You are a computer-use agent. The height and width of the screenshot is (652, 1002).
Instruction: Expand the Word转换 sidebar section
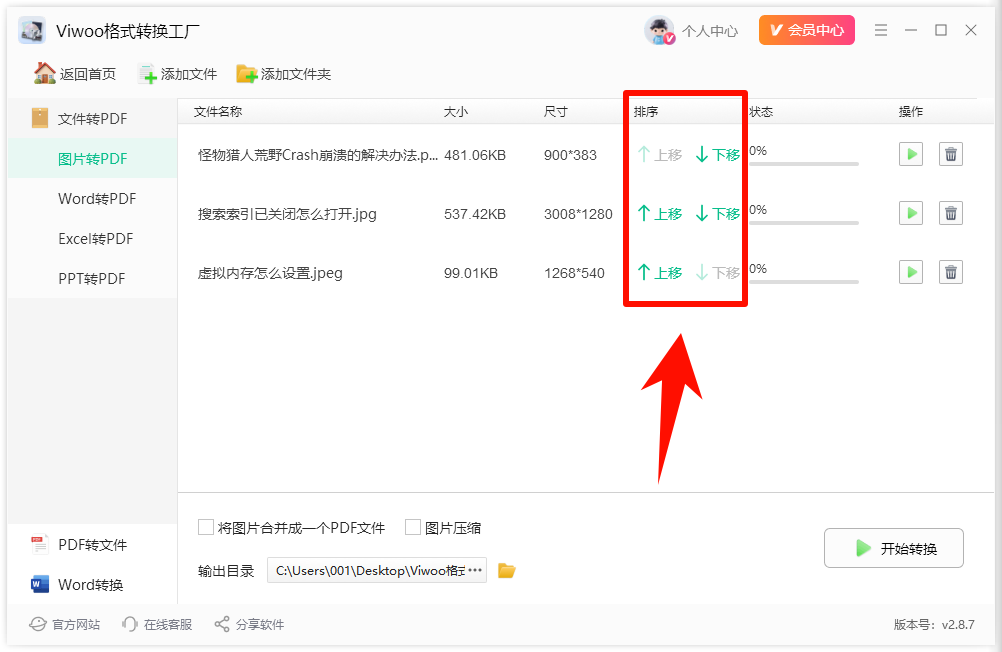click(x=92, y=584)
